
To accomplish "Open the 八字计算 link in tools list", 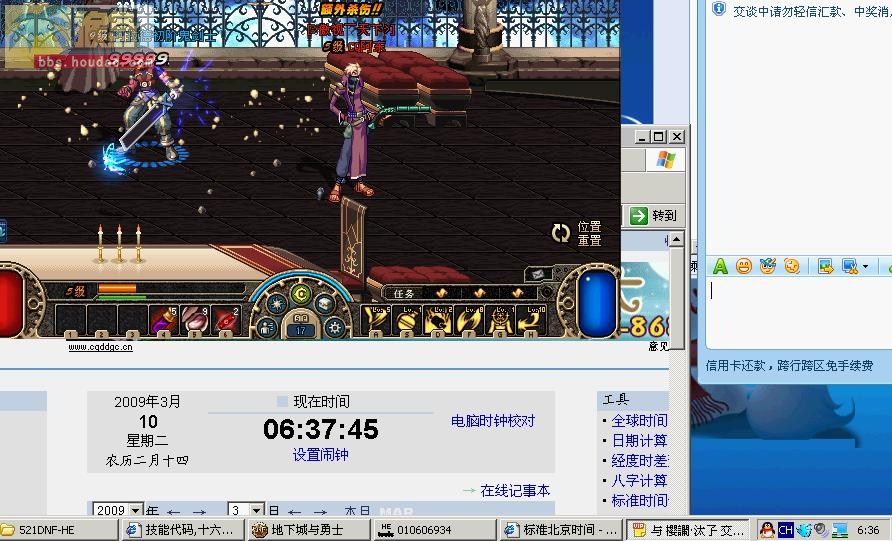I will coord(639,481).
